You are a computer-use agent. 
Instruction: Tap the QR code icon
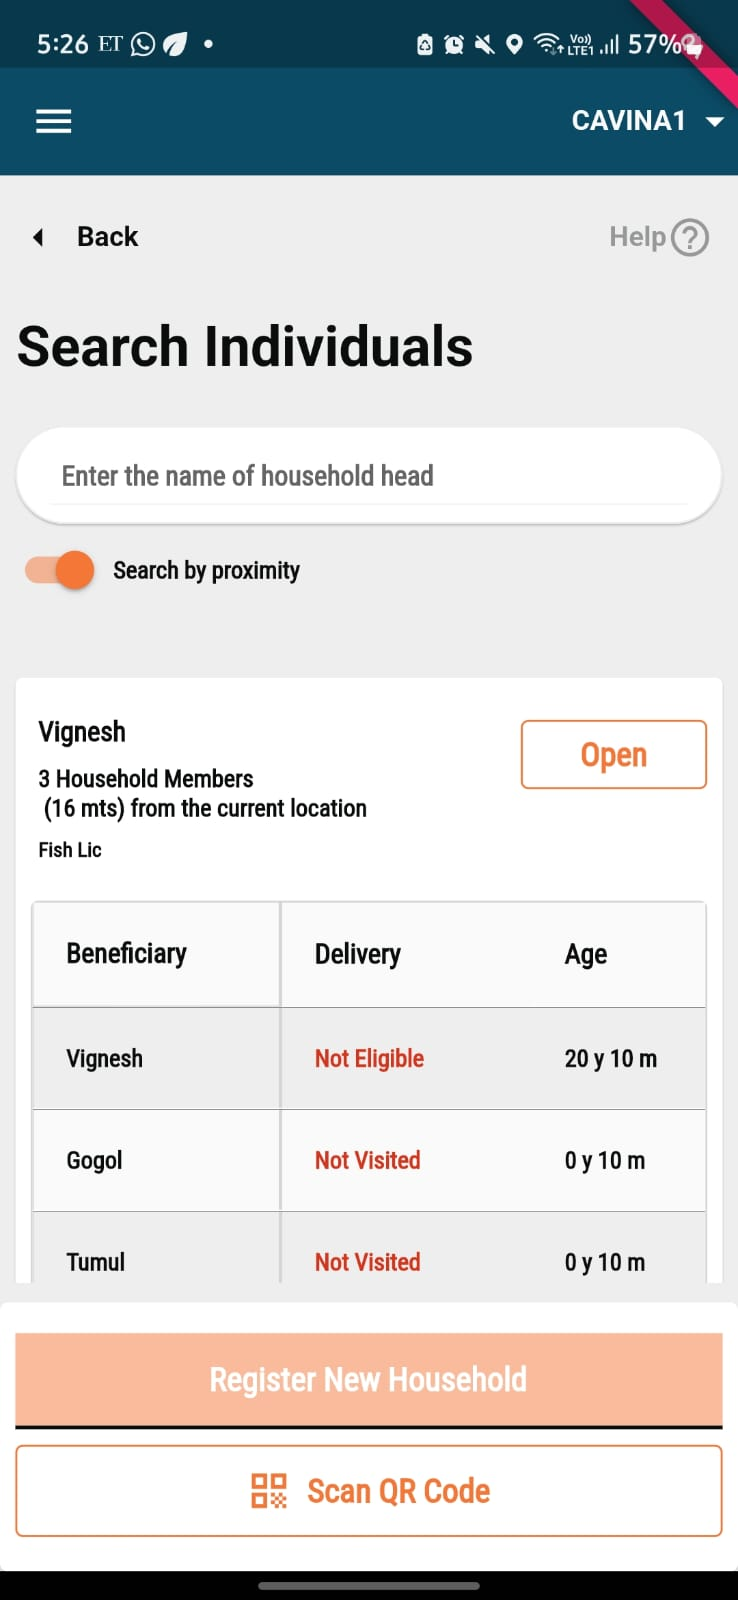pyautogui.click(x=268, y=1491)
